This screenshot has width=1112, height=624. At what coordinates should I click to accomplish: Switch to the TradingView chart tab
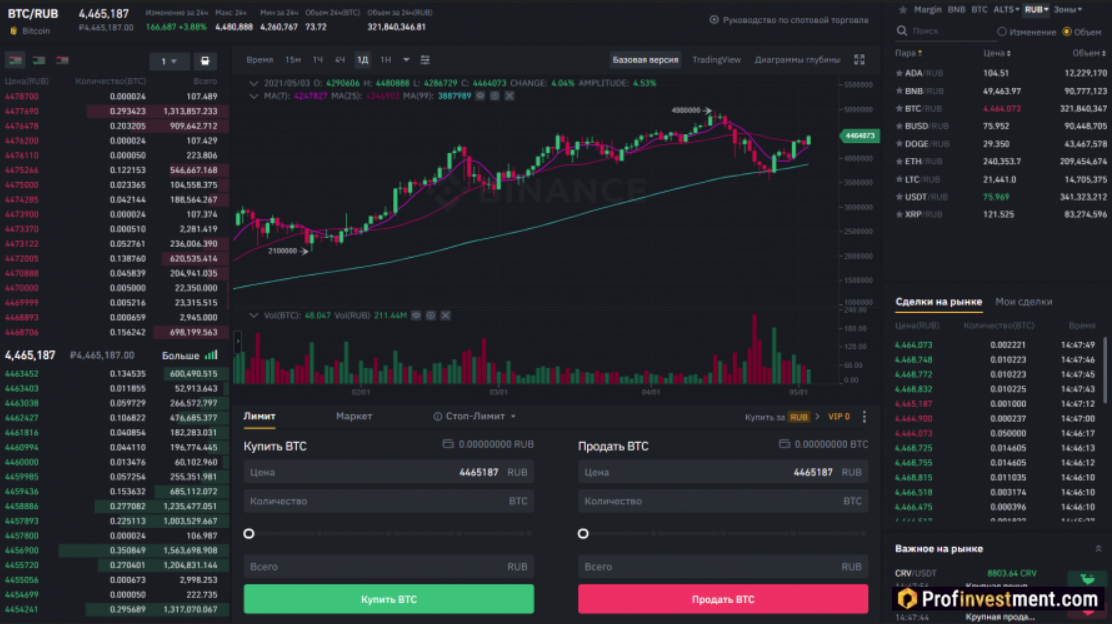pos(716,60)
